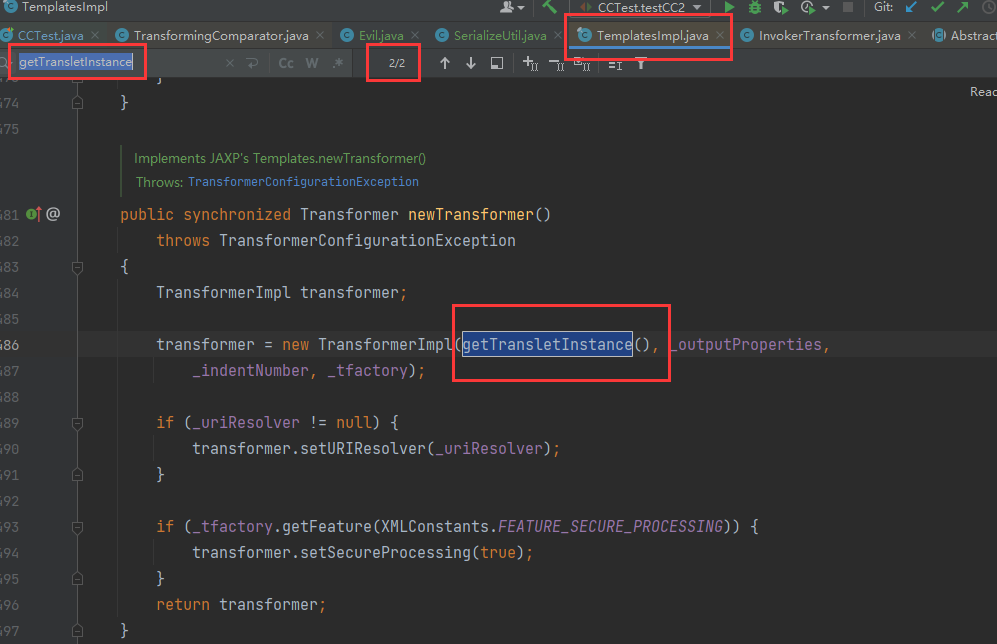Viewport: 997px width, 644px height.
Task: Click TransformerImpl in the variable declaration
Action: [223, 292]
